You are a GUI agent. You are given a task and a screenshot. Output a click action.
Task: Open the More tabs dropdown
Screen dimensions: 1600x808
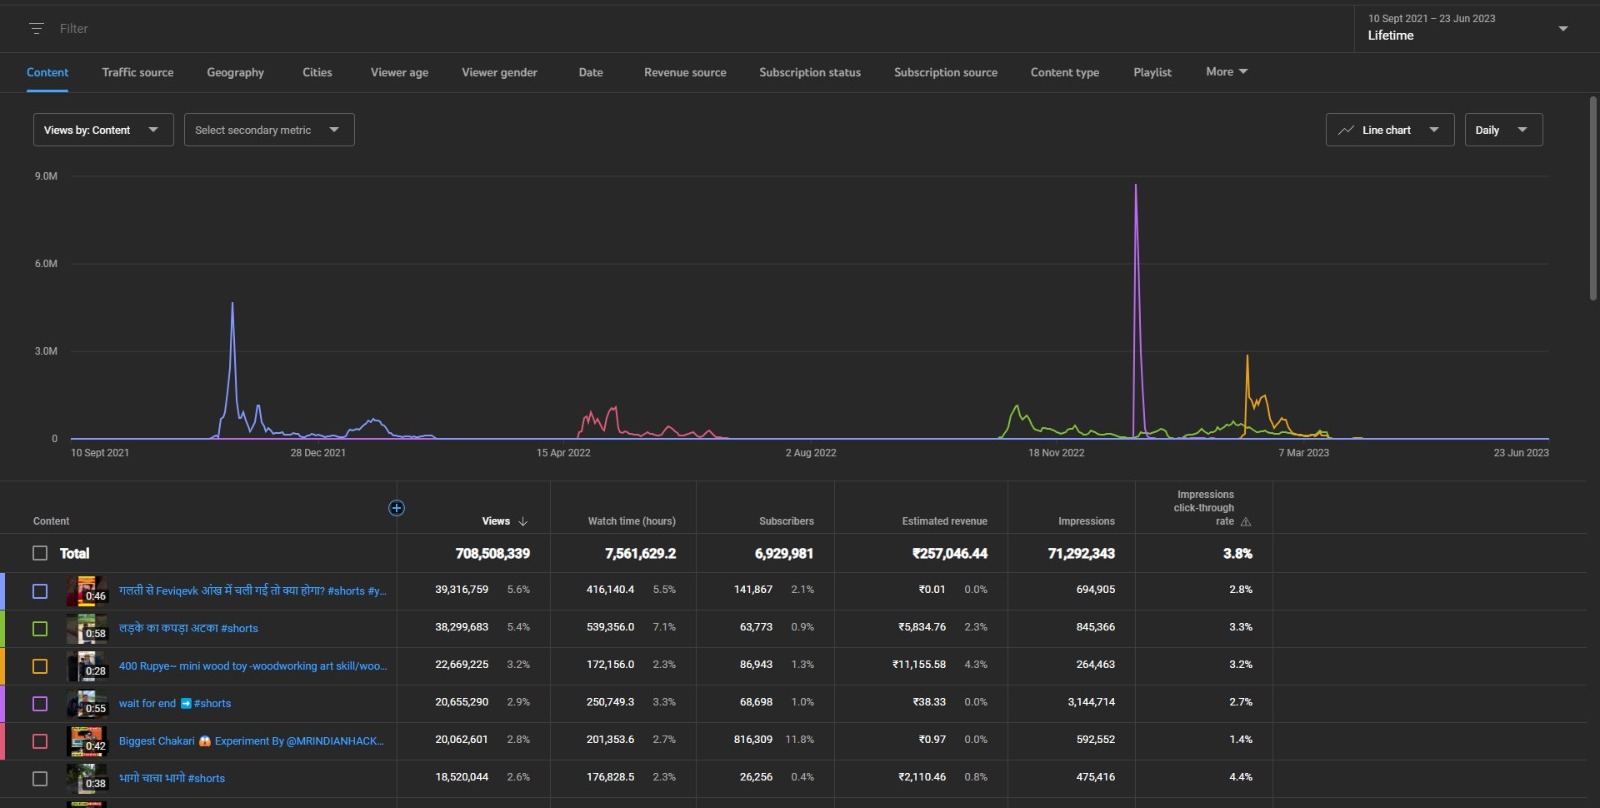coord(1226,72)
